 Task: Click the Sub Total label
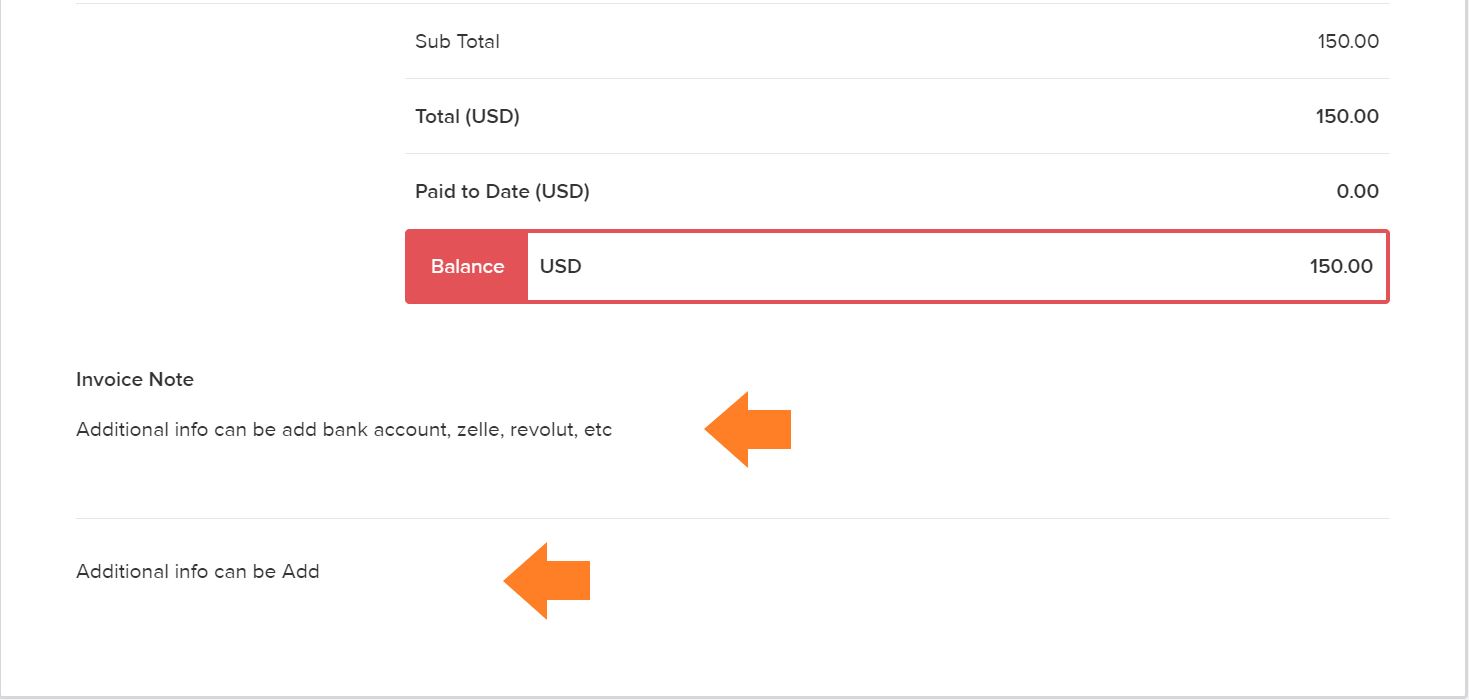point(457,42)
